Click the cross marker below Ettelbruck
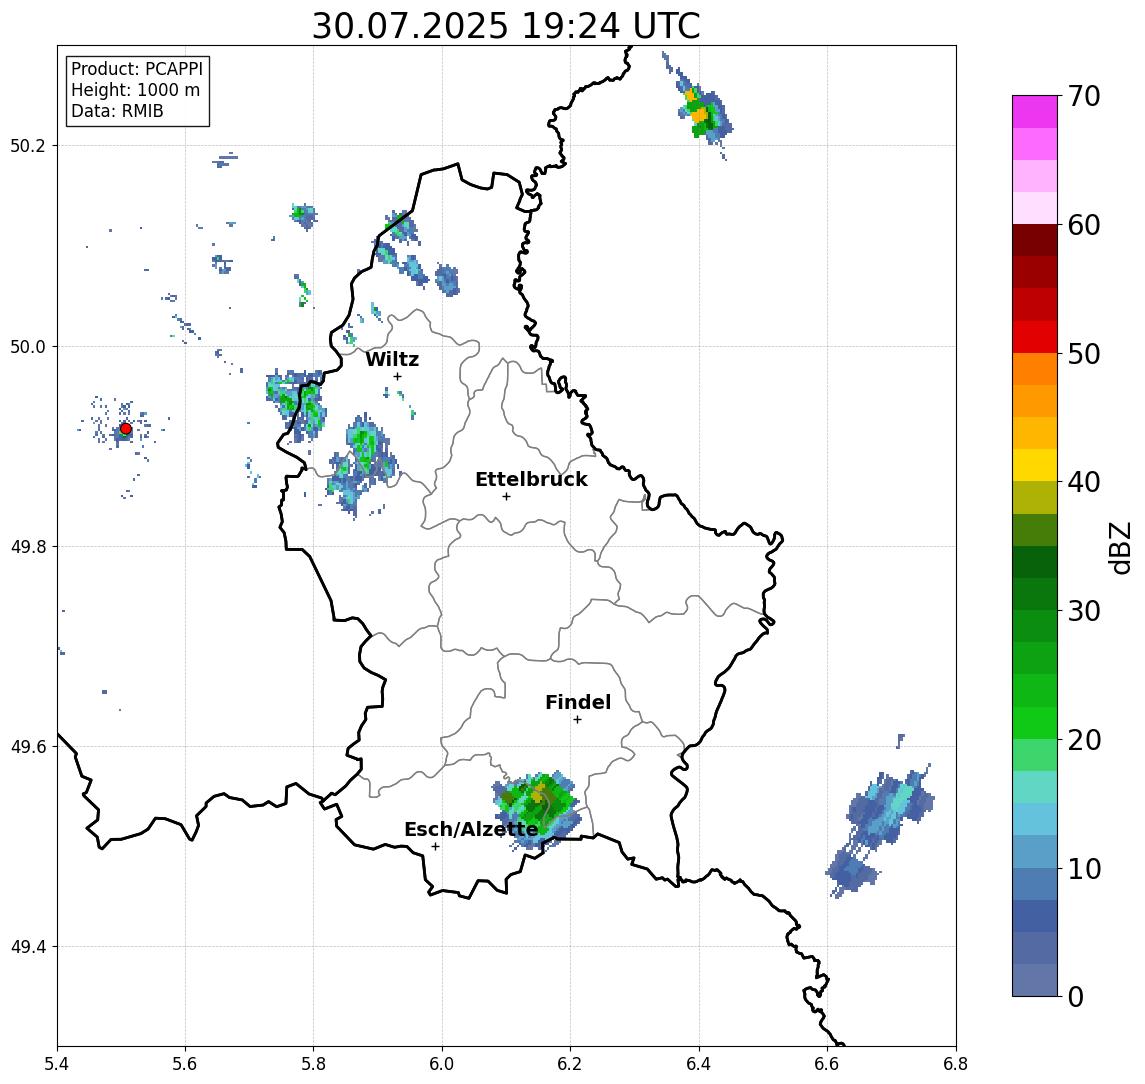 (506, 497)
